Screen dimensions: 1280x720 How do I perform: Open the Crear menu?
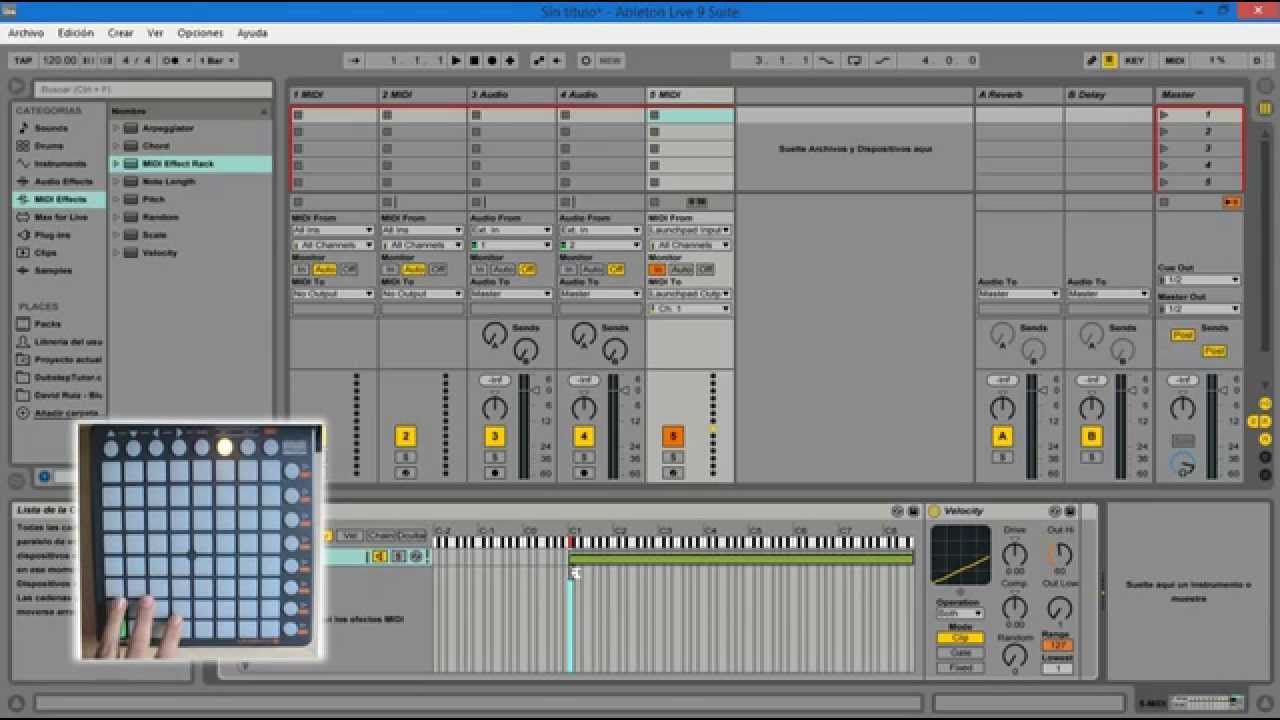tap(120, 33)
